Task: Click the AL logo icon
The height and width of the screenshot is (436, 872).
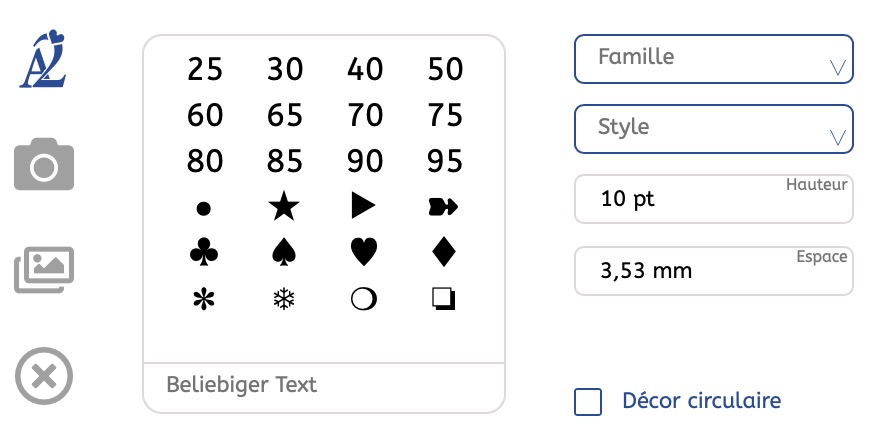Action: tap(42, 60)
